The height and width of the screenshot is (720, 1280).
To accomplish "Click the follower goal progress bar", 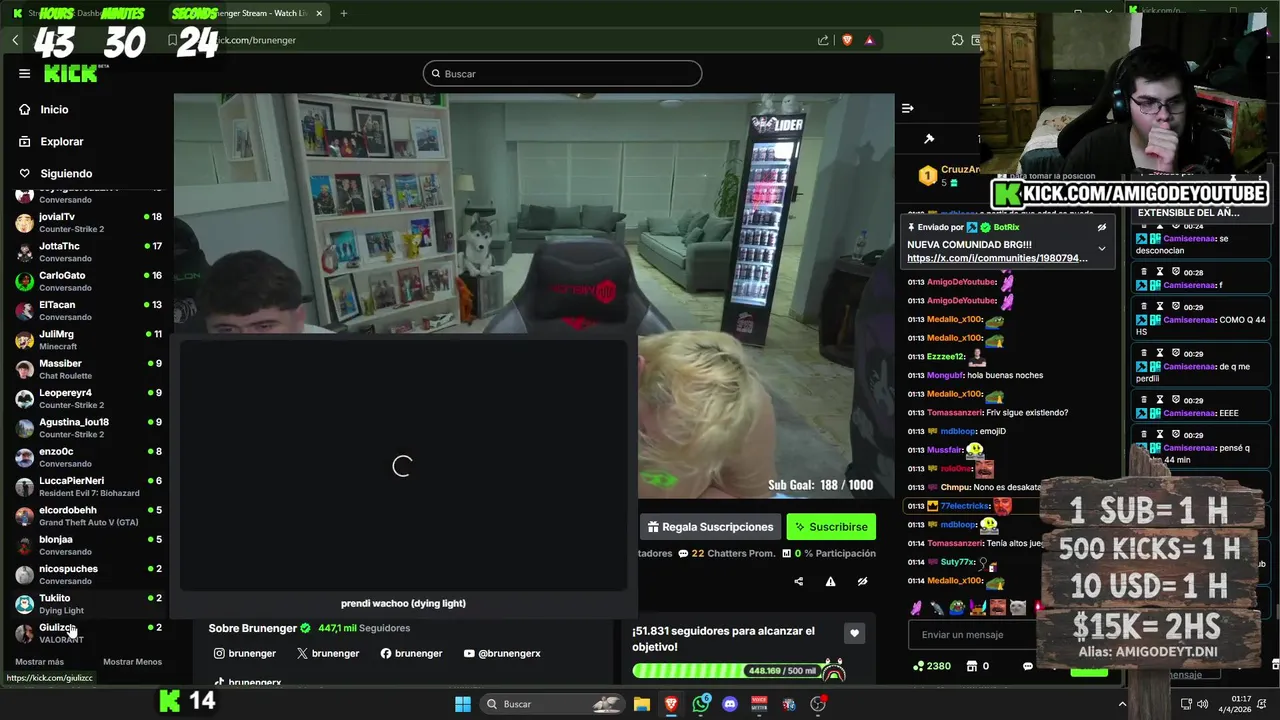I will coord(739,671).
